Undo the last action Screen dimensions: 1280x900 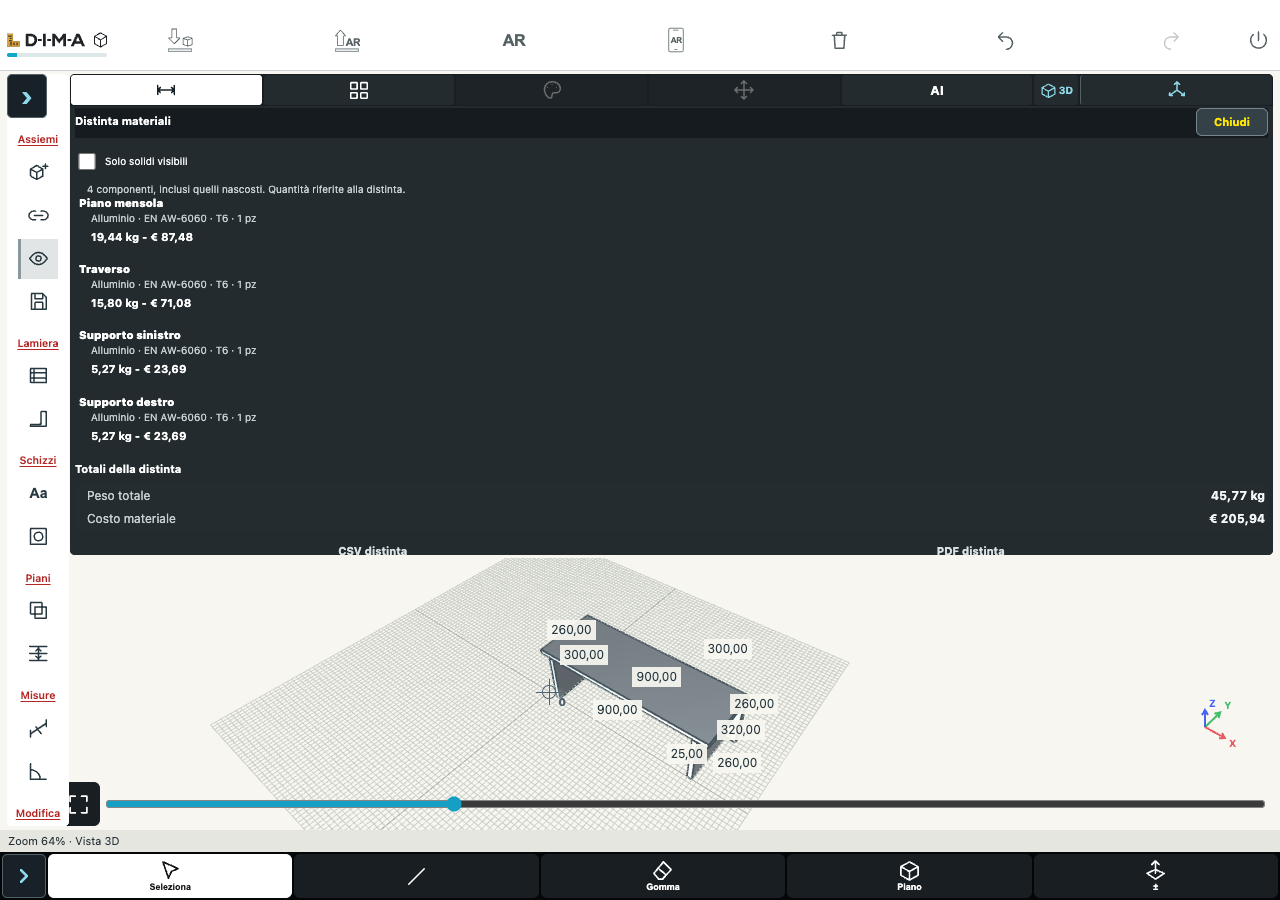[x=1006, y=40]
